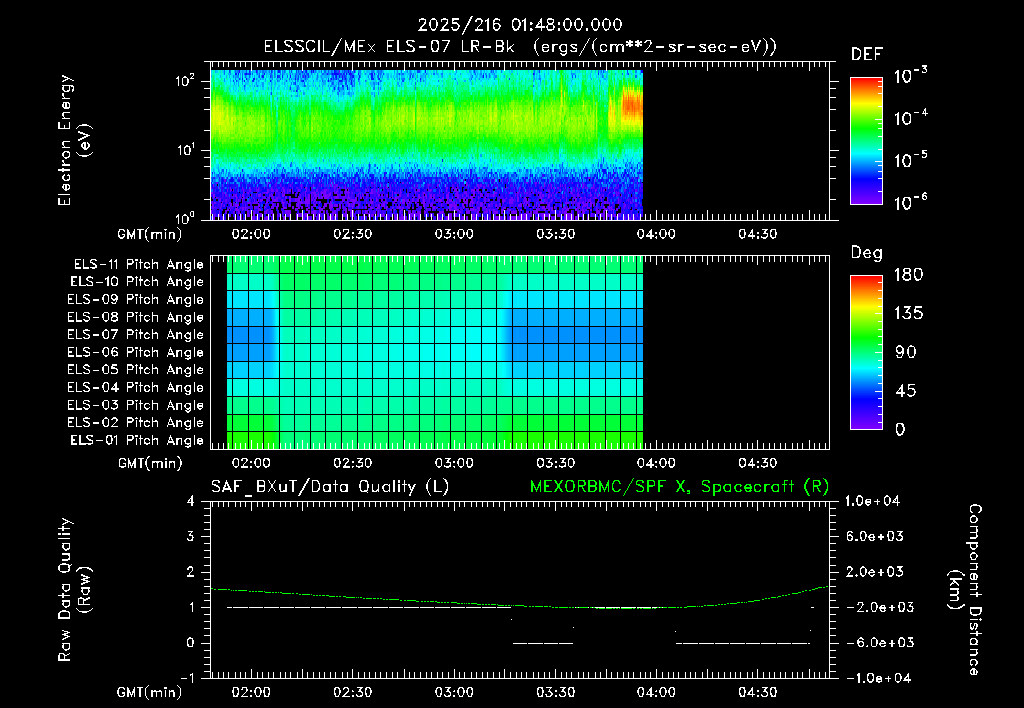
Task: Select the ELS-11 Pitch Angle row label
Action: coord(138,265)
